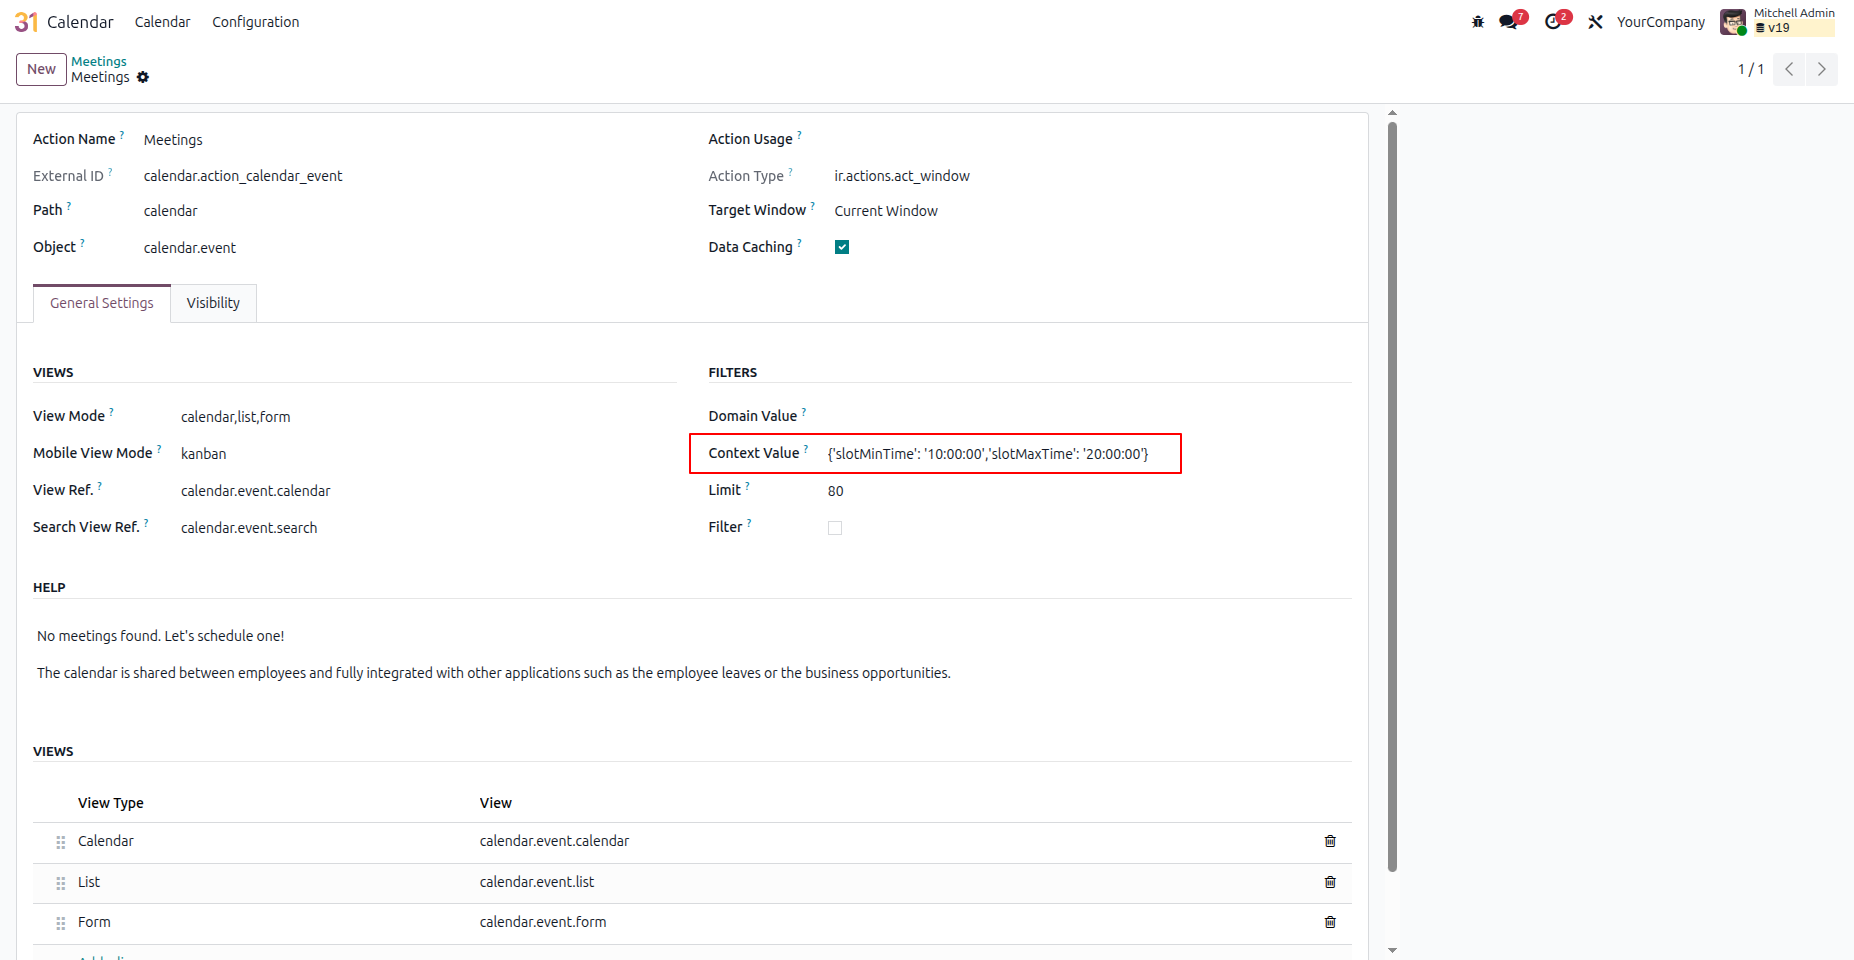
Task: Click the New button
Action: (x=41, y=69)
